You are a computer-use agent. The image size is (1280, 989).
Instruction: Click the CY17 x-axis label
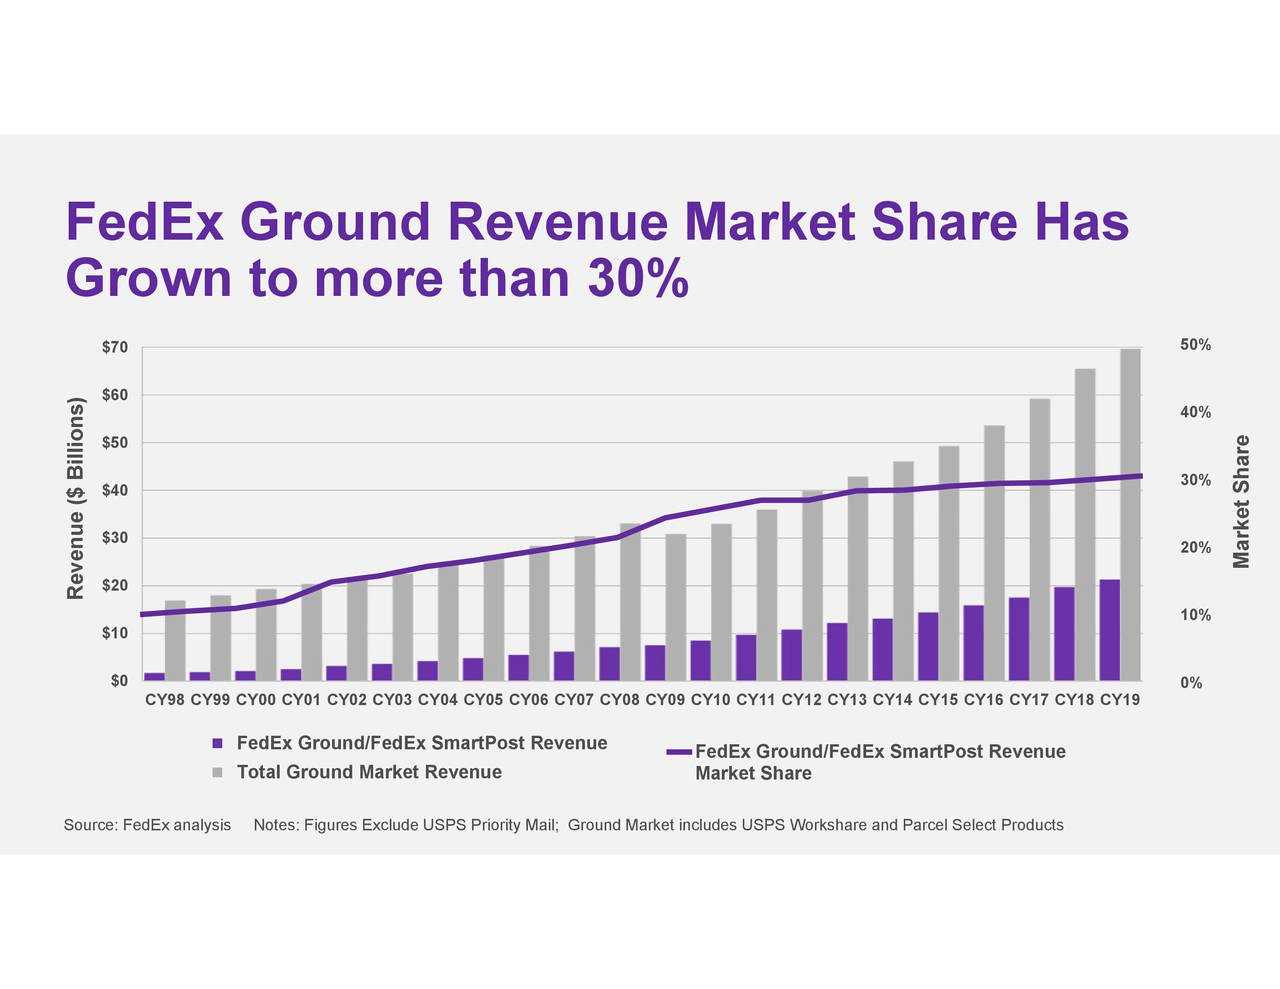tap(1029, 700)
